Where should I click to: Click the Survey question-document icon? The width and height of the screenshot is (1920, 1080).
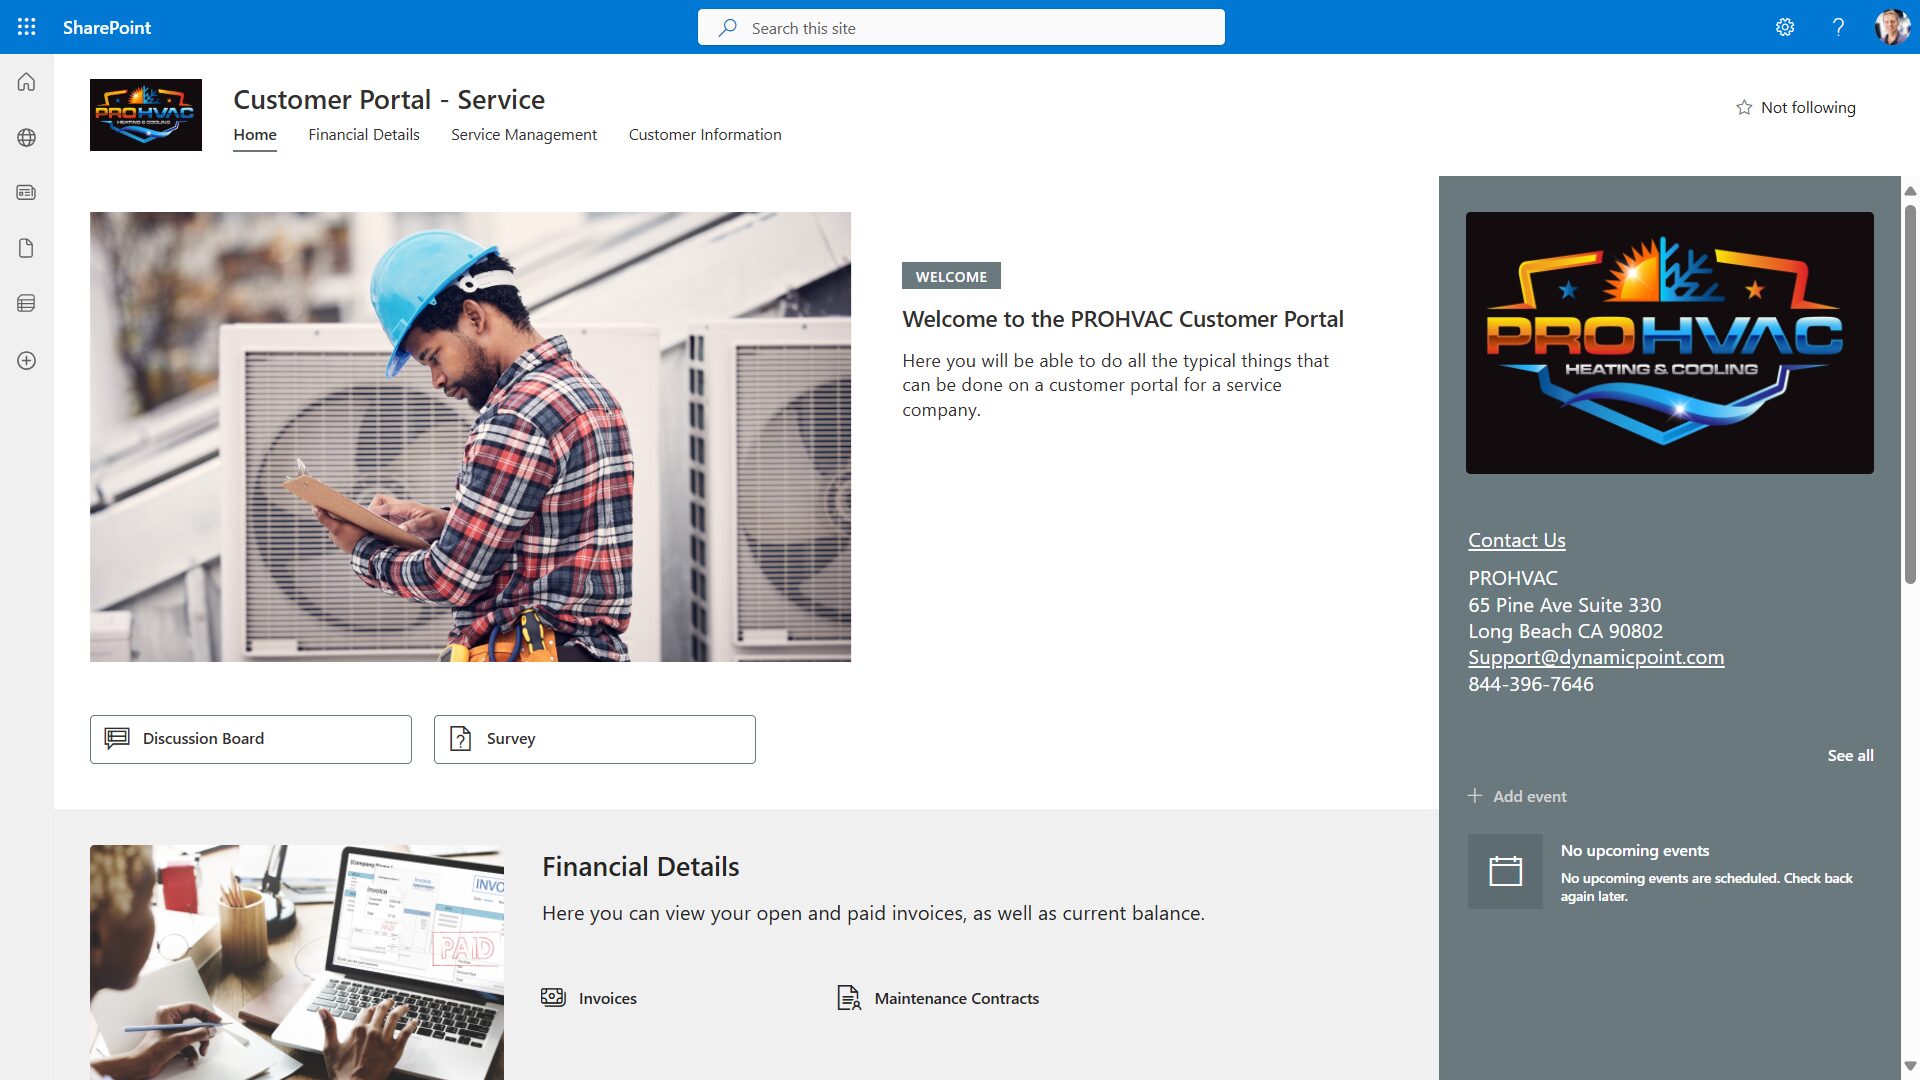[461, 738]
